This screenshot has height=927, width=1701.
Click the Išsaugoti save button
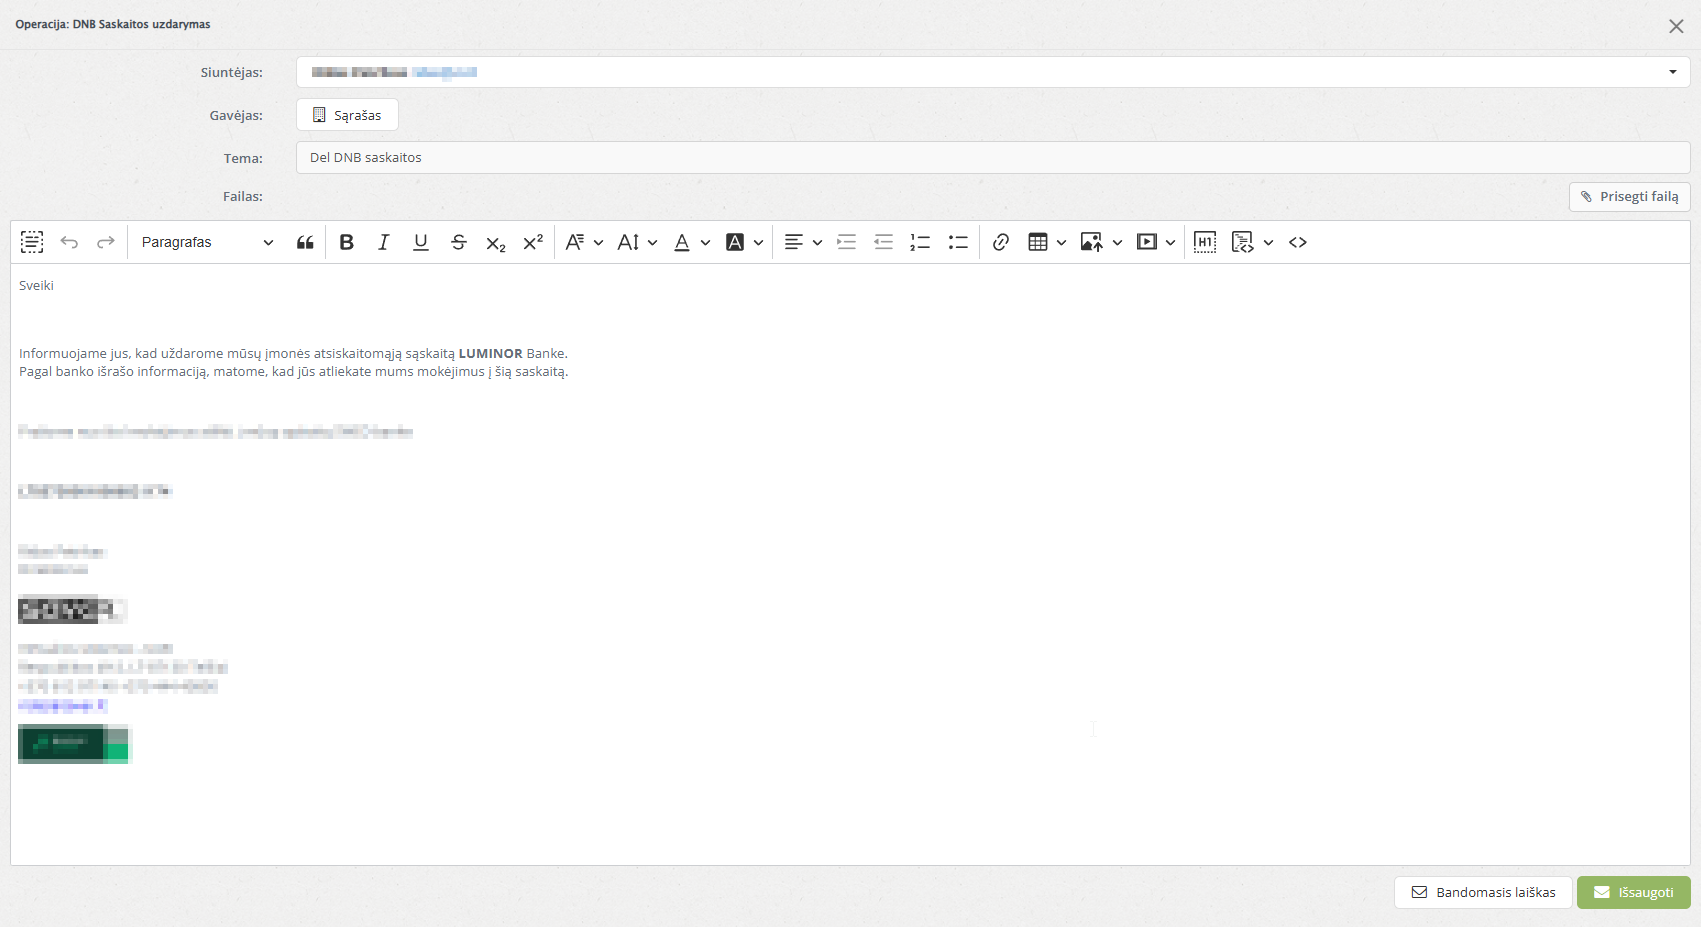1633,892
